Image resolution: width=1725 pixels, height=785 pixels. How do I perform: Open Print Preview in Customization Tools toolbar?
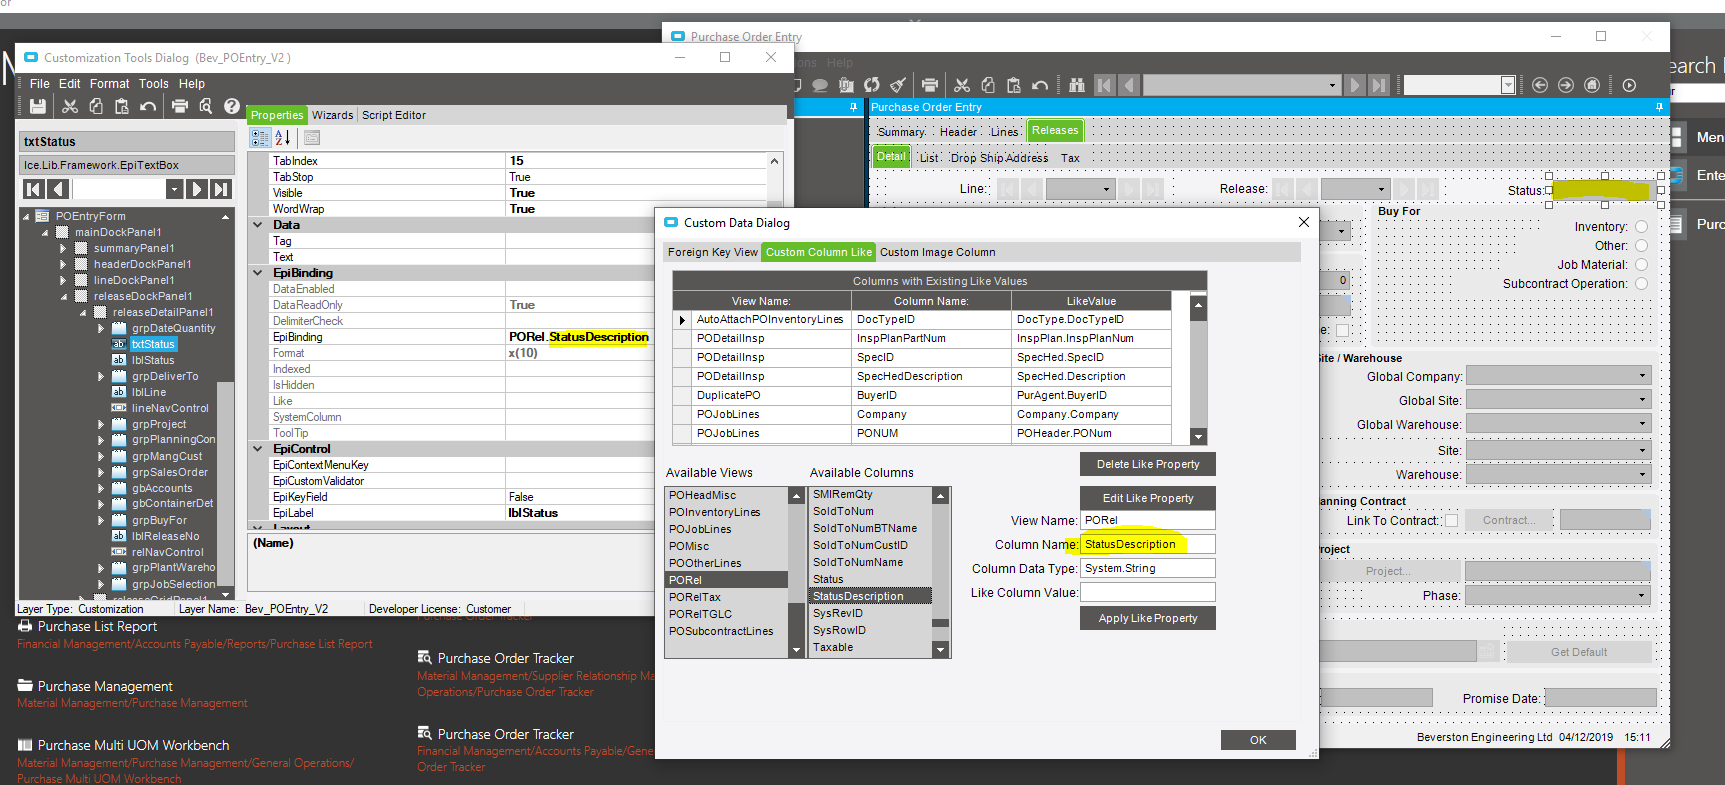click(x=206, y=106)
